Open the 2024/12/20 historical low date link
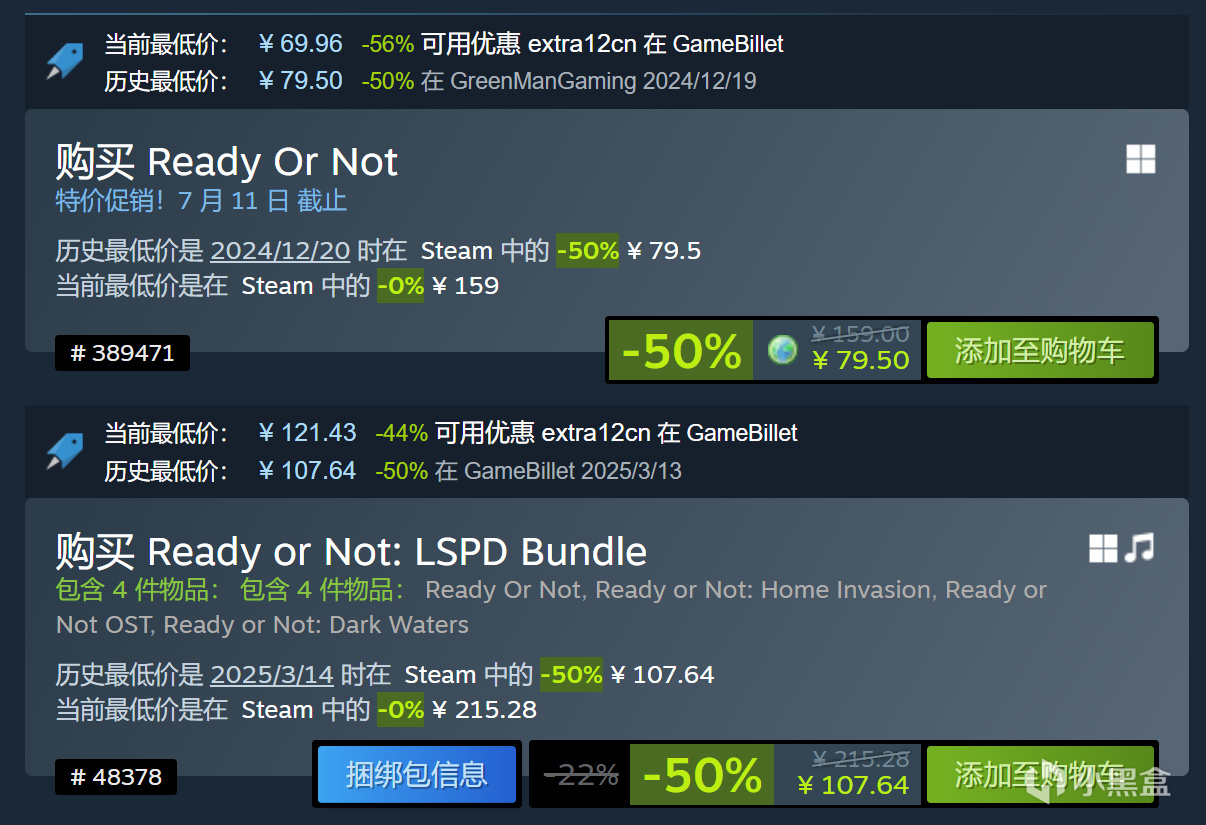This screenshot has width=1206, height=825. click(x=280, y=250)
